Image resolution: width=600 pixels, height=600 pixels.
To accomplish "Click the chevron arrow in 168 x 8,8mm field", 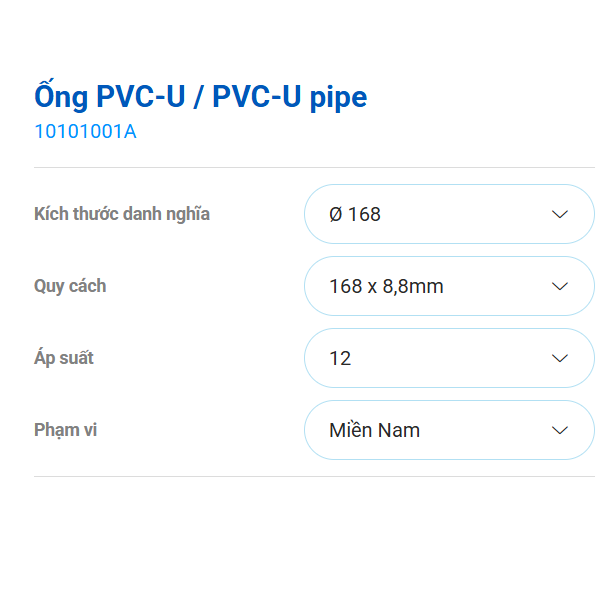I will click(x=560, y=286).
